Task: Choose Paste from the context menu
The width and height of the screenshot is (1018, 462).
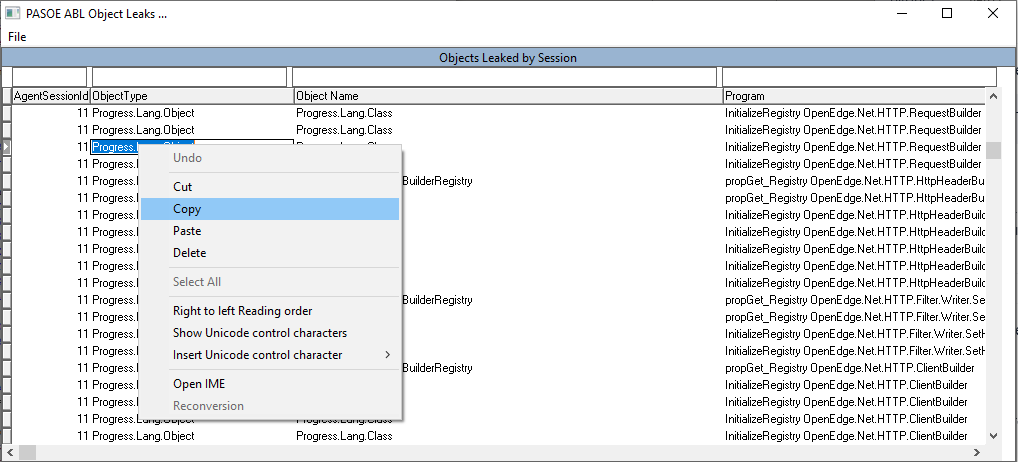Action: (269, 231)
